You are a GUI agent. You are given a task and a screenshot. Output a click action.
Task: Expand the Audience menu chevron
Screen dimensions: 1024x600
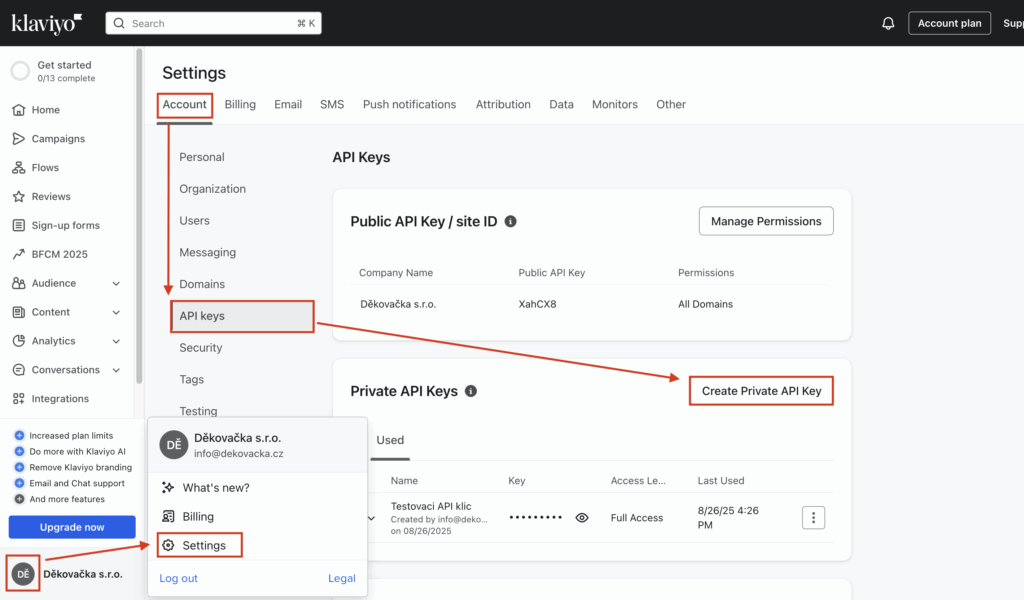click(x=116, y=283)
